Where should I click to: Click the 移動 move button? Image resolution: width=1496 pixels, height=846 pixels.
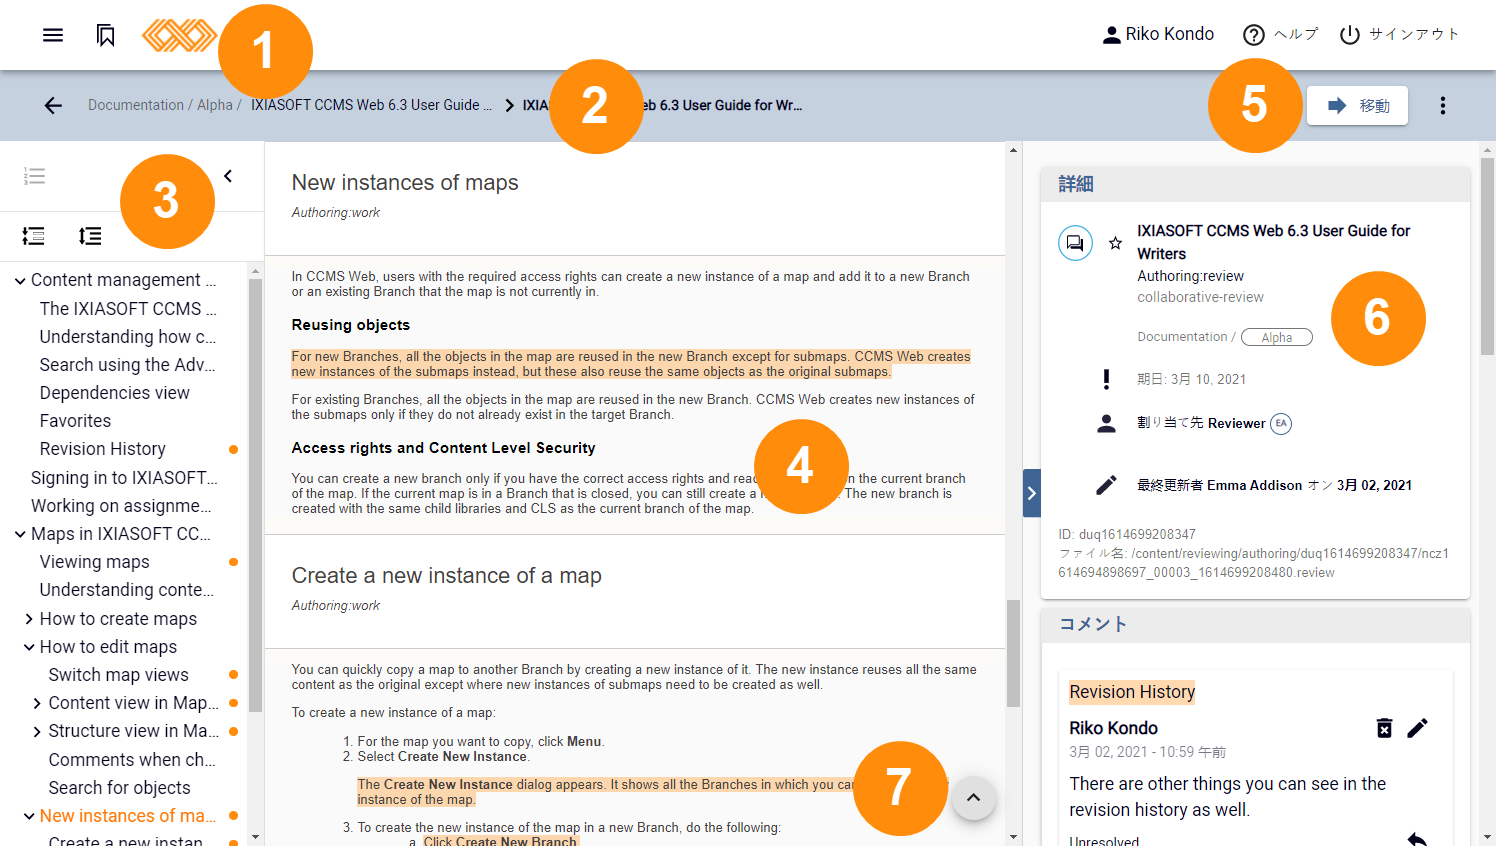click(x=1358, y=105)
